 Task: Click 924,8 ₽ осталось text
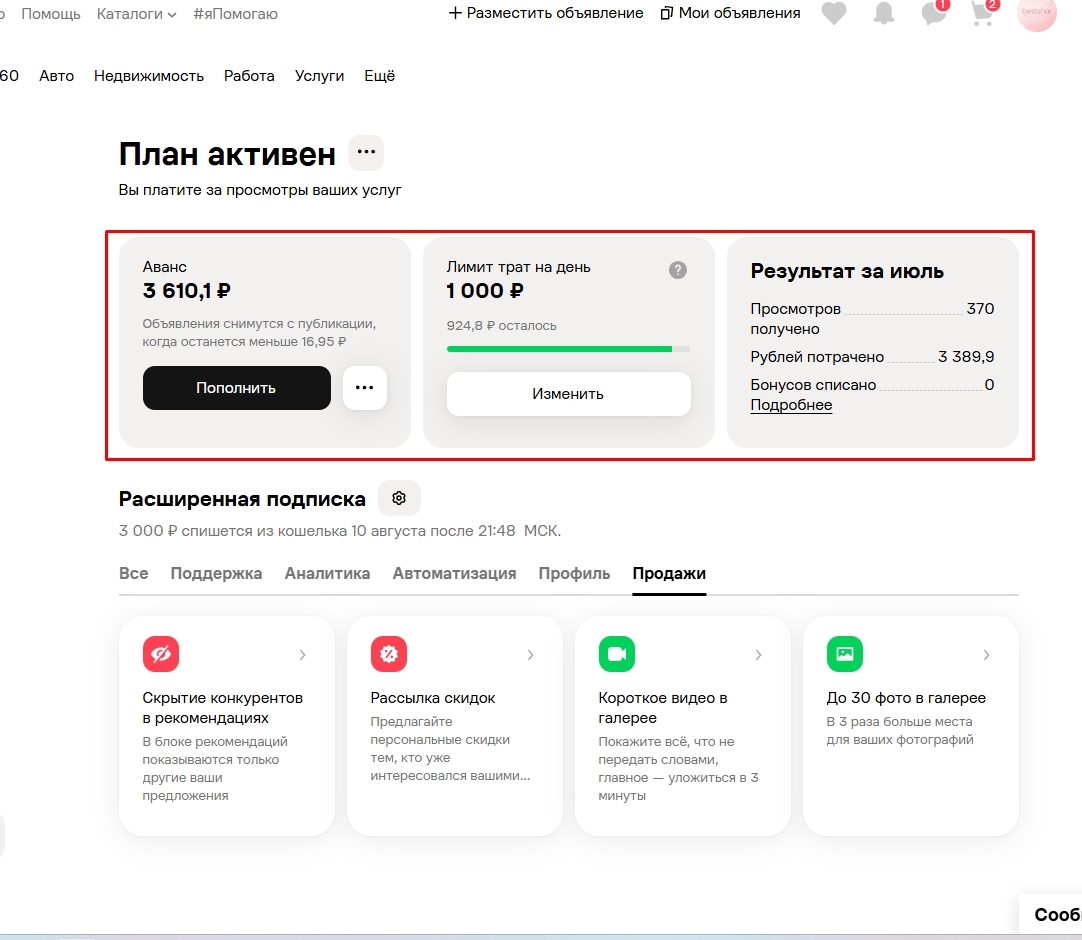point(502,326)
